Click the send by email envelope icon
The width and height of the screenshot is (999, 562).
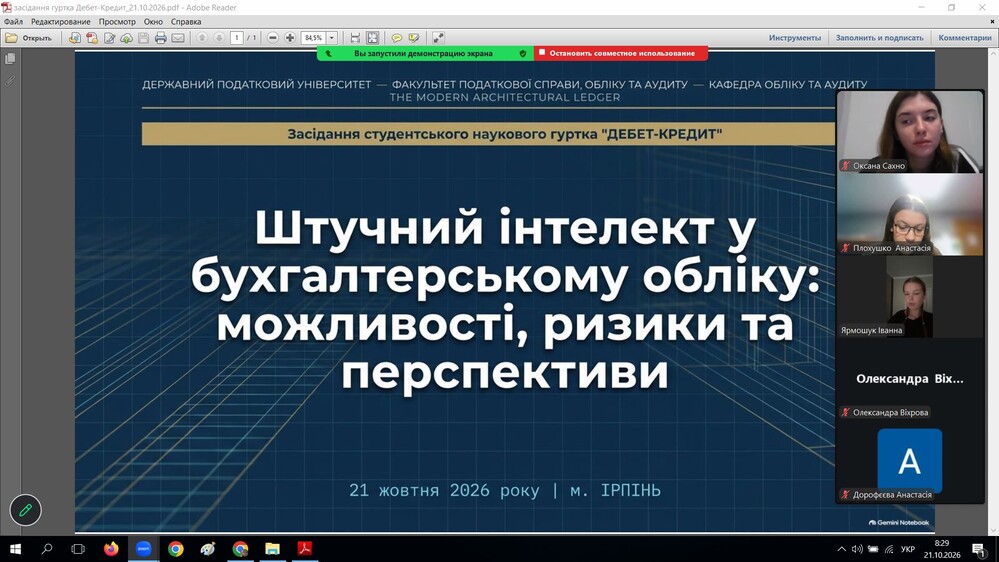tap(178, 38)
